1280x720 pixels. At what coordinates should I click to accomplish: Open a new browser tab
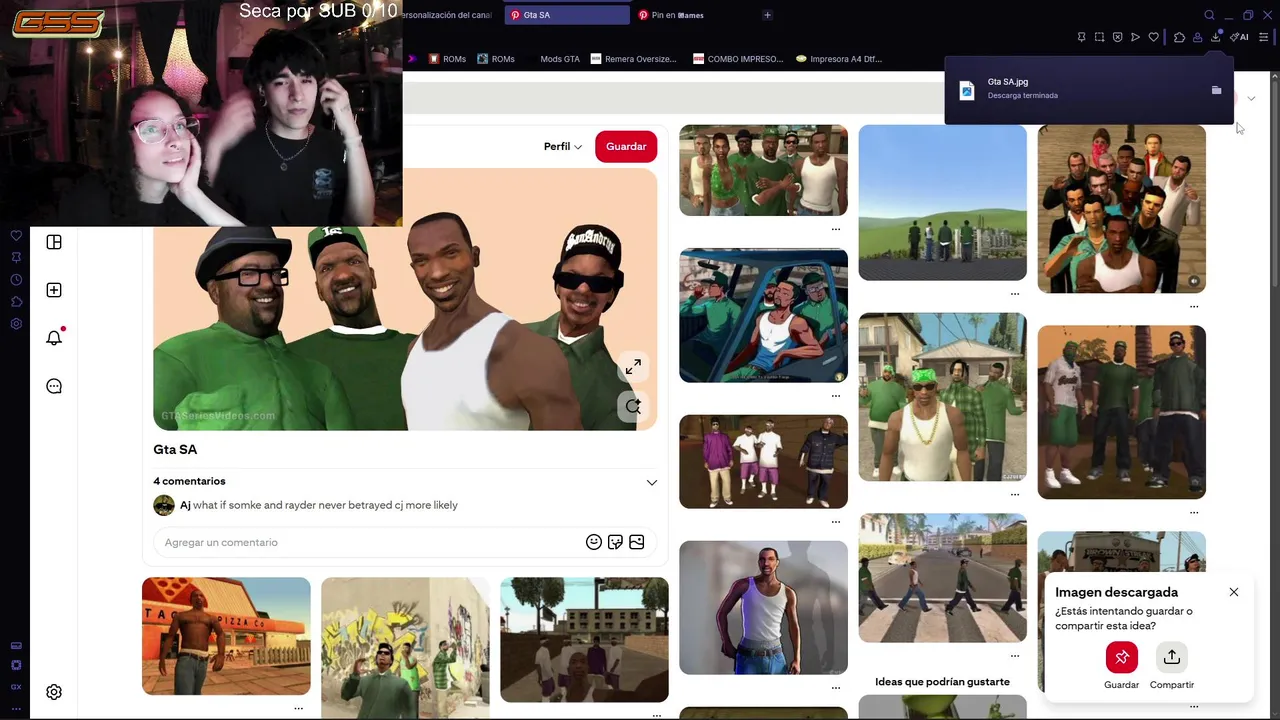[767, 15]
